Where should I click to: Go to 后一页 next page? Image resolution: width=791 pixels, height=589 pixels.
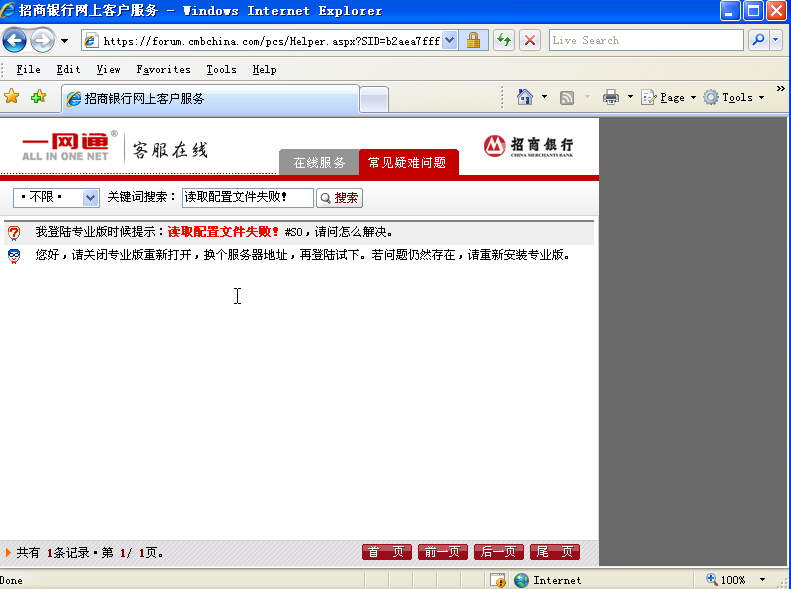[499, 552]
